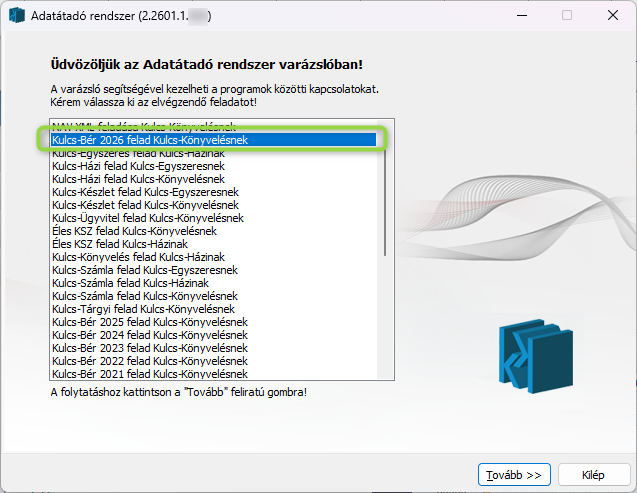
Task: Select Kulcs-Bér 2022 felad Kulcs-Könyvelésnek
Action: point(214,361)
